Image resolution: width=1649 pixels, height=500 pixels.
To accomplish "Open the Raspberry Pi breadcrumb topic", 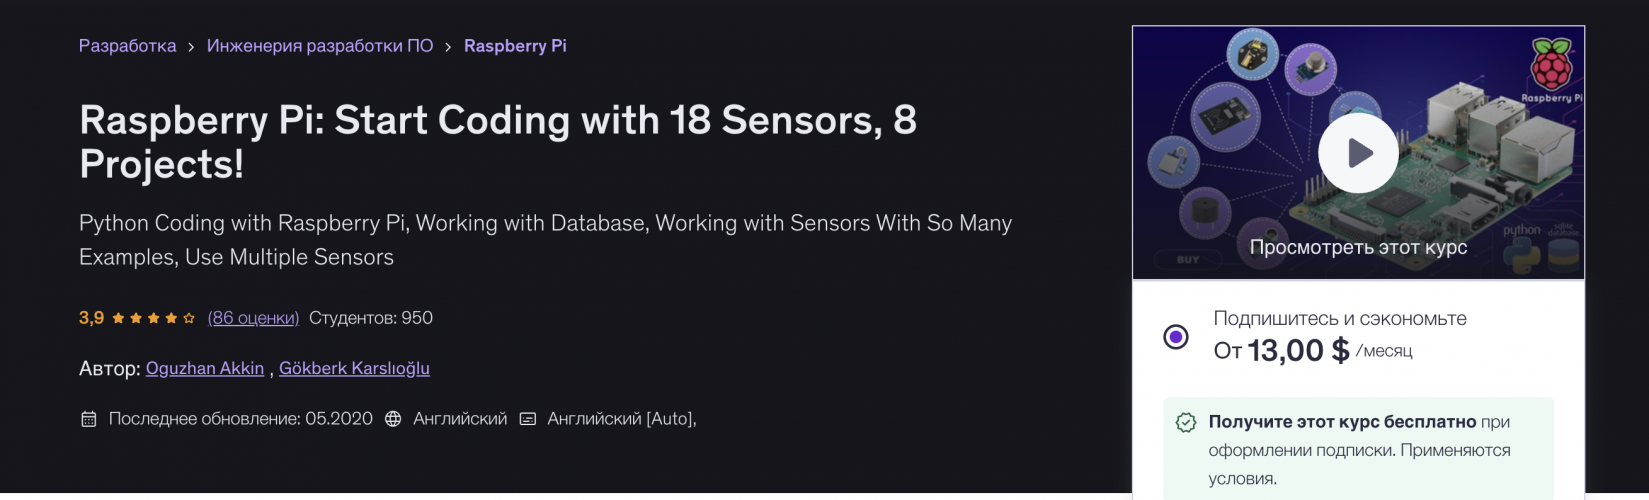I will pyautogui.click(x=515, y=46).
